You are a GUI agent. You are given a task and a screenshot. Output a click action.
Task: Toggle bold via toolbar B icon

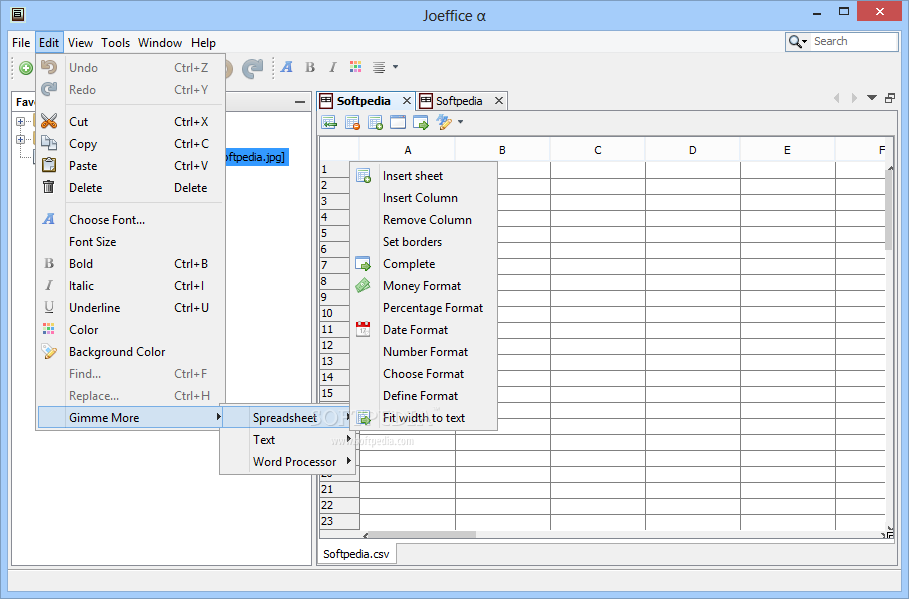310,67
